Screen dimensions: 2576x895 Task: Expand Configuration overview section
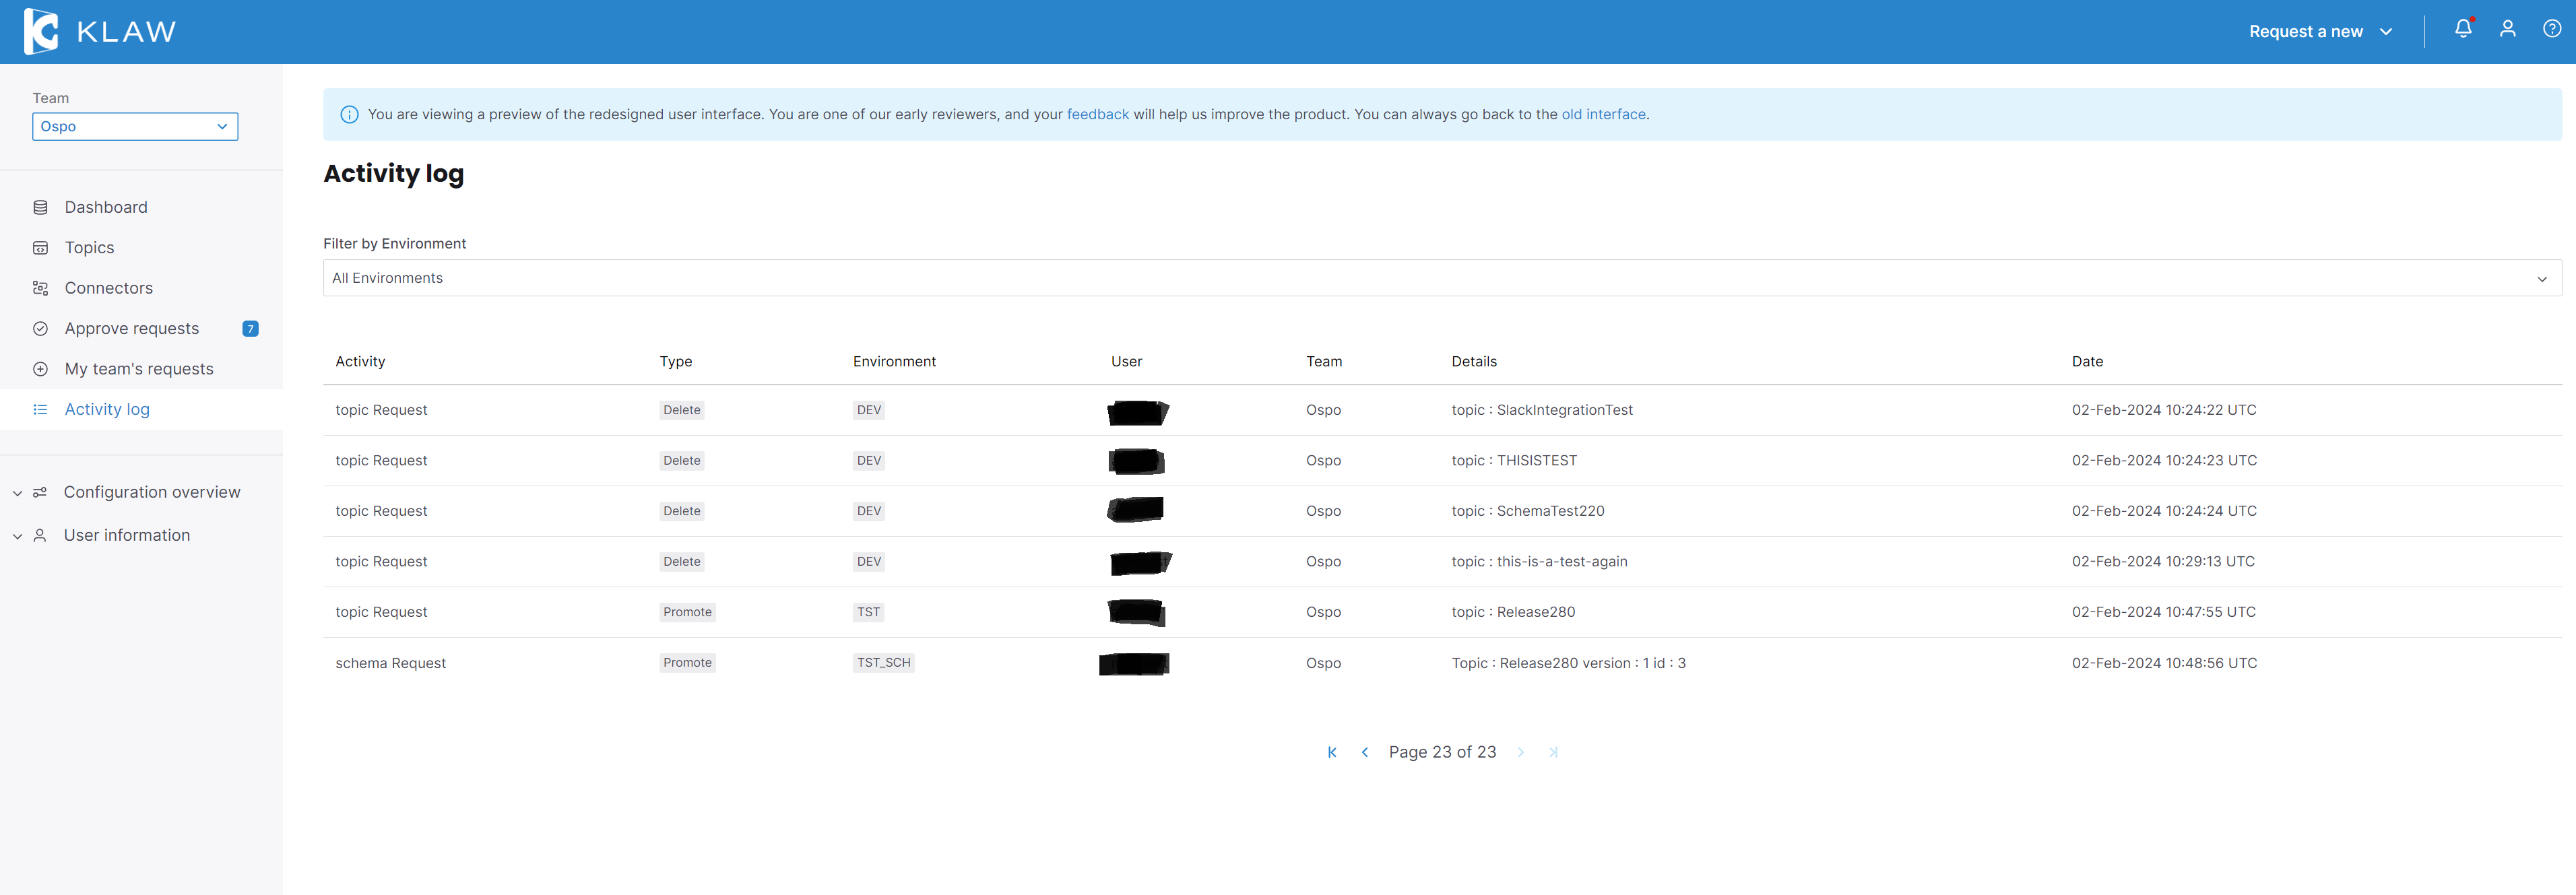[151, 492]
